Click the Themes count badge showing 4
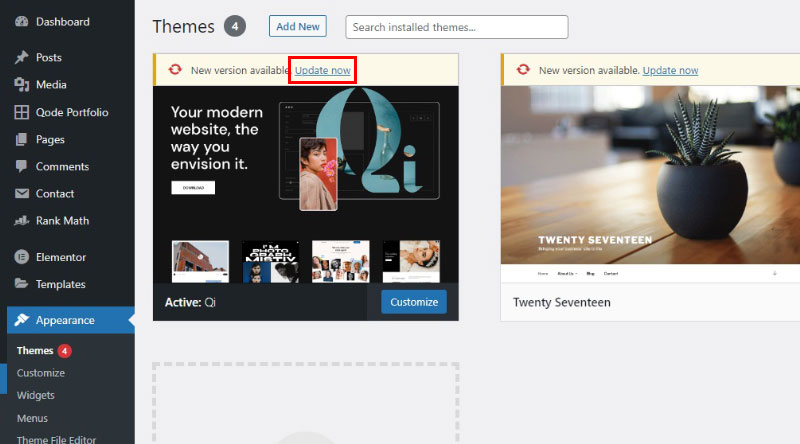Image resolution: width=800 pixels, height=444 pixels. pyautogui.click(x=235, y=26)
